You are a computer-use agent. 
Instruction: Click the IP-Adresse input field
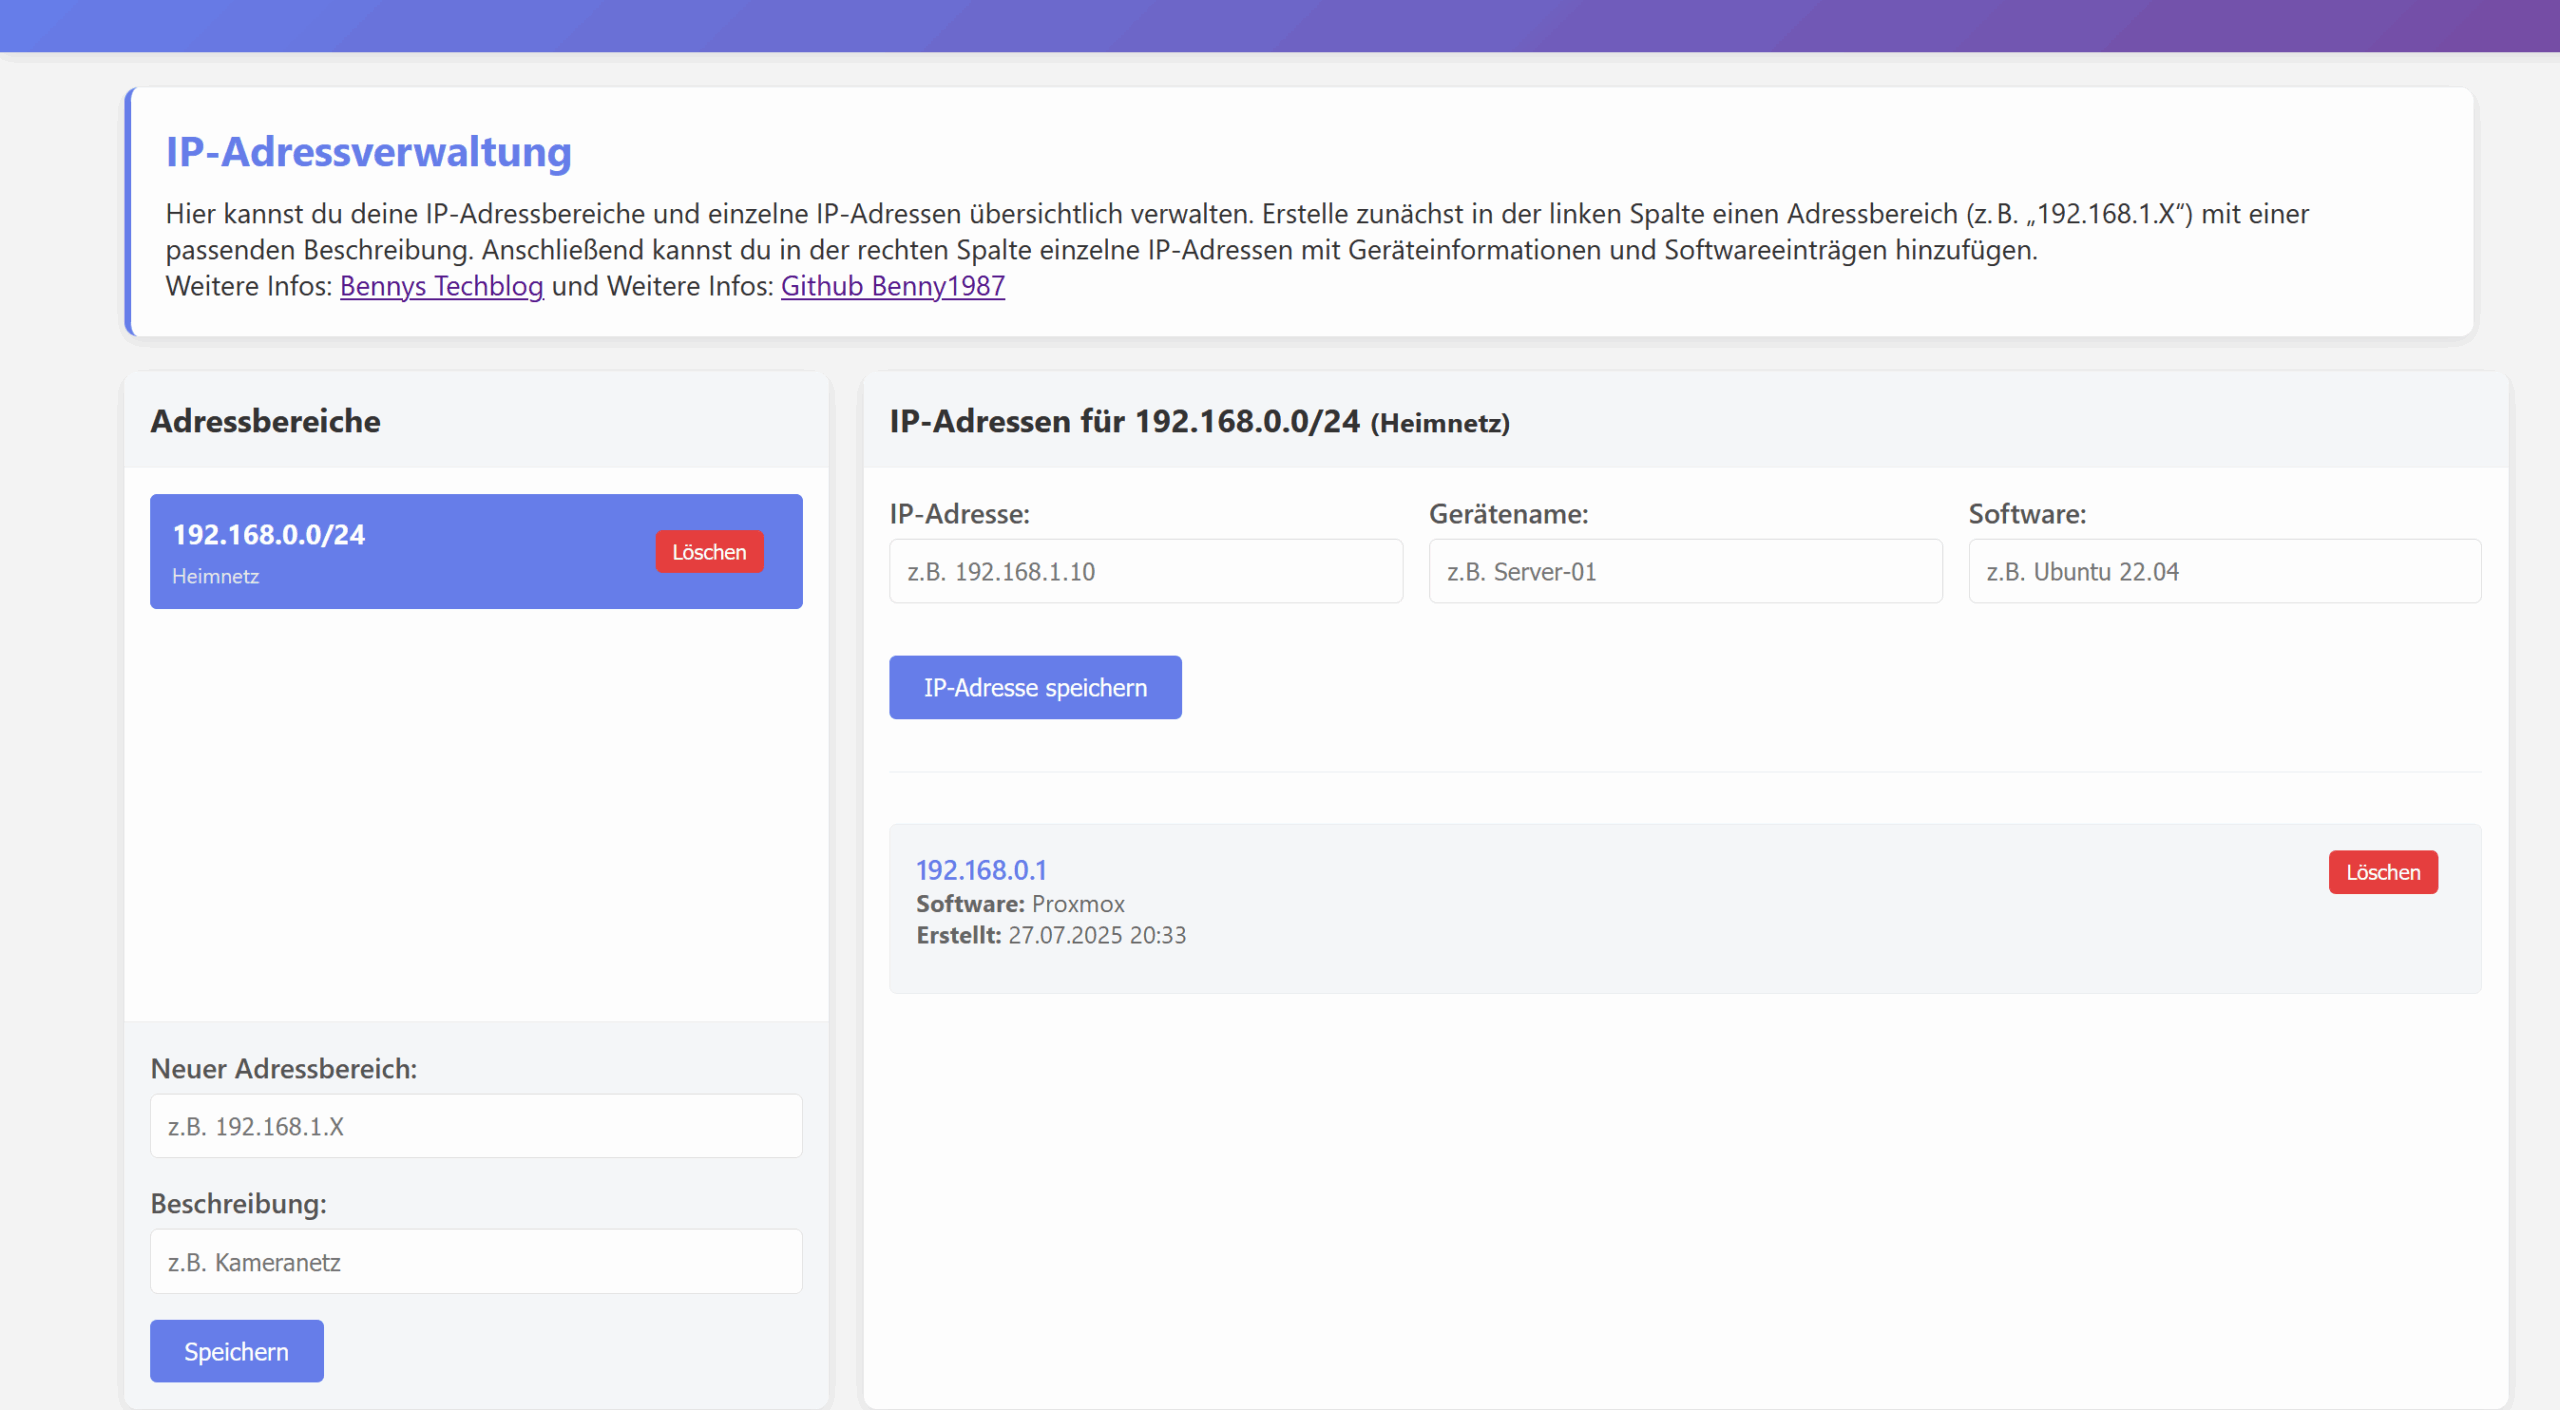pyautogui.click(x=1146, y=571)
